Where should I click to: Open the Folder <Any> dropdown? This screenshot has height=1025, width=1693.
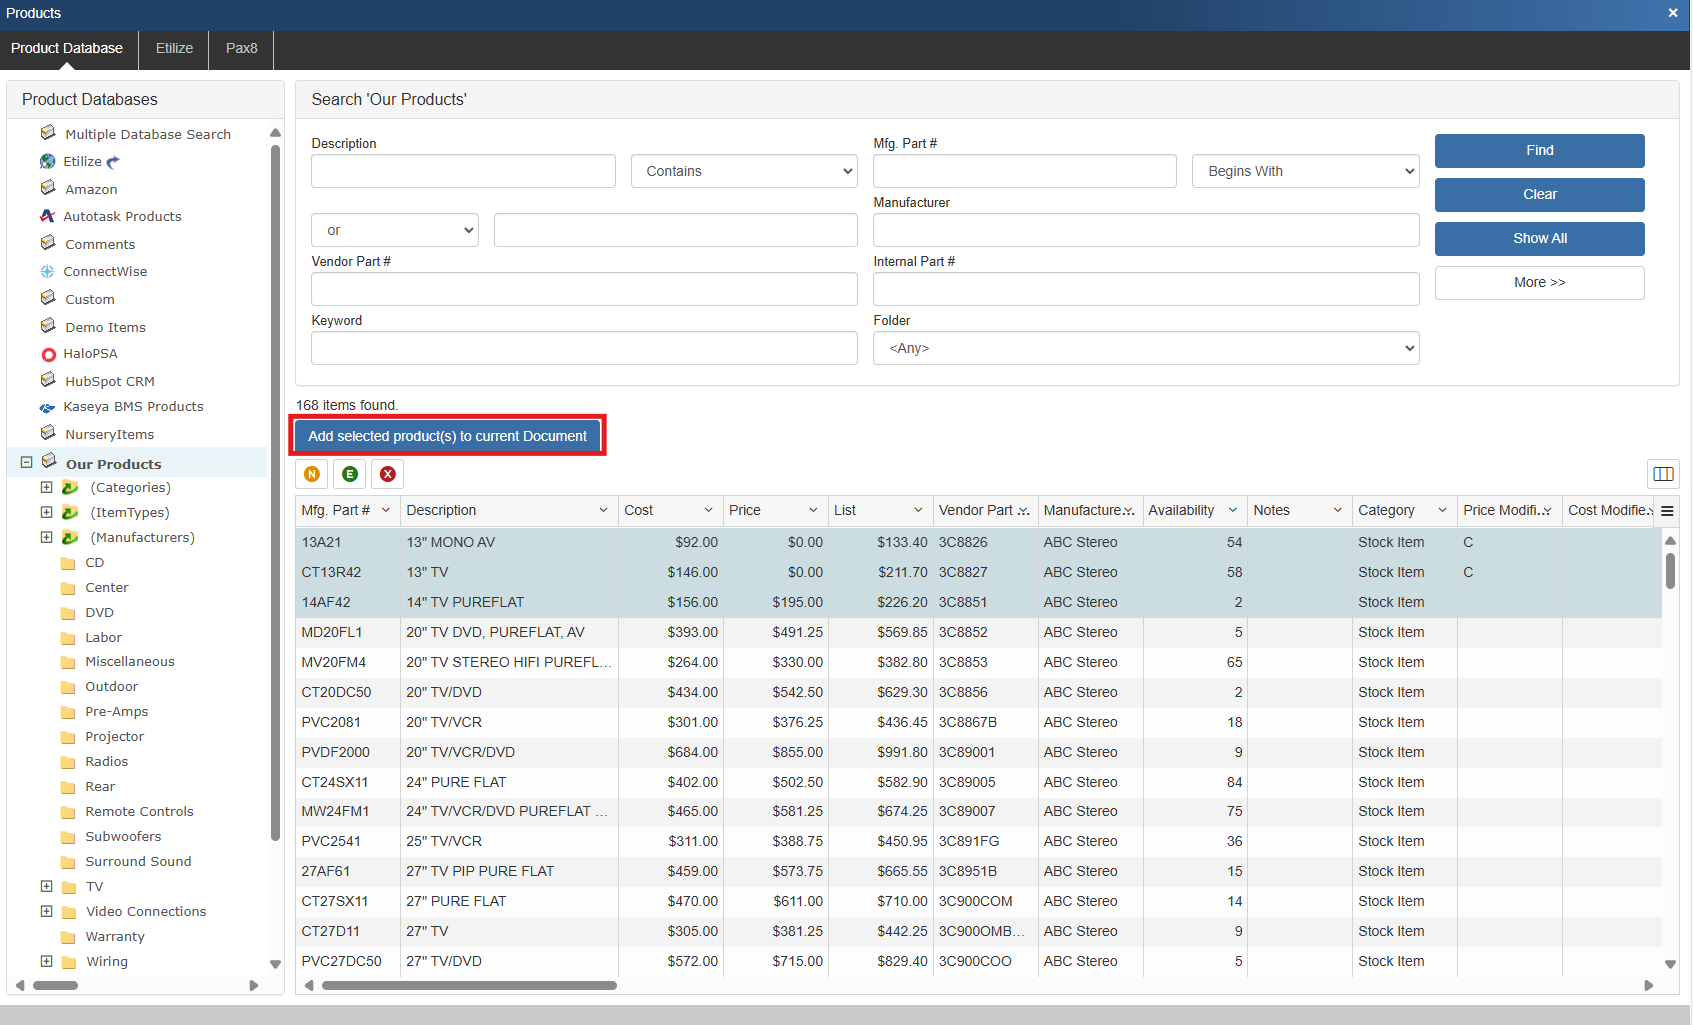(1145, 349)
